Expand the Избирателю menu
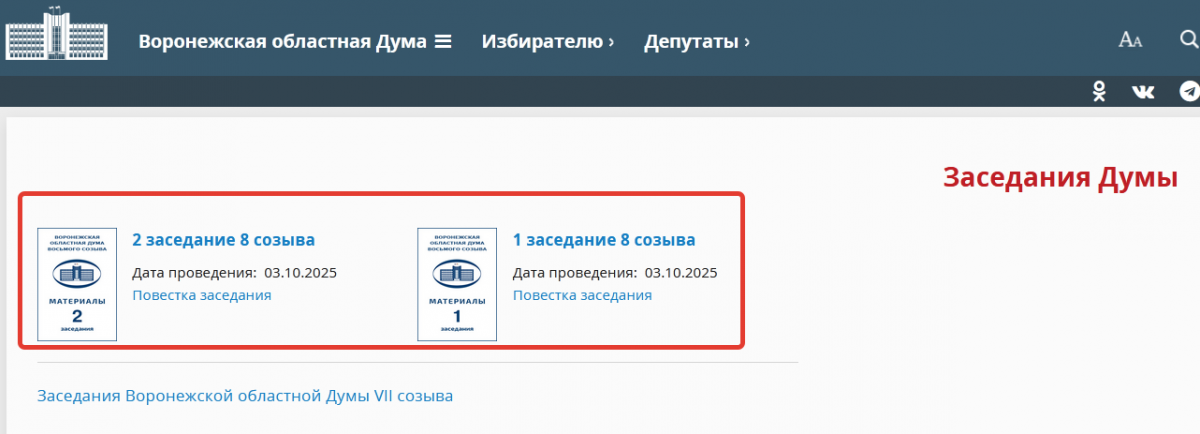The width and height of the screenshot is (1200, 434). (x=547, y=42)
